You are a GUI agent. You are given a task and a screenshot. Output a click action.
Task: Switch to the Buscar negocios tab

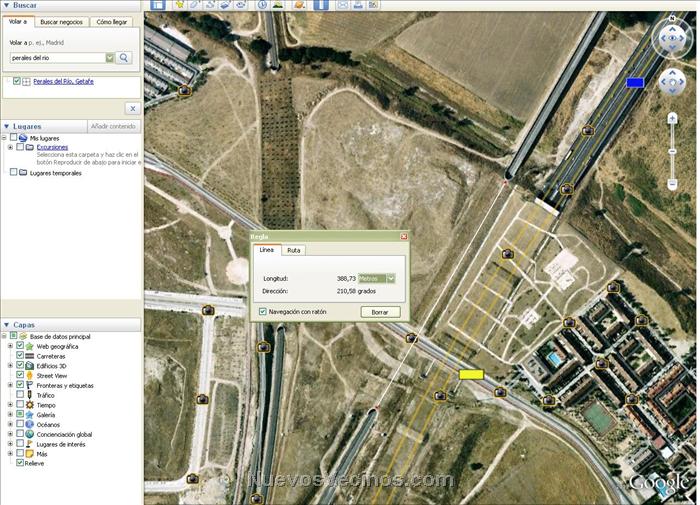(62, 21)
